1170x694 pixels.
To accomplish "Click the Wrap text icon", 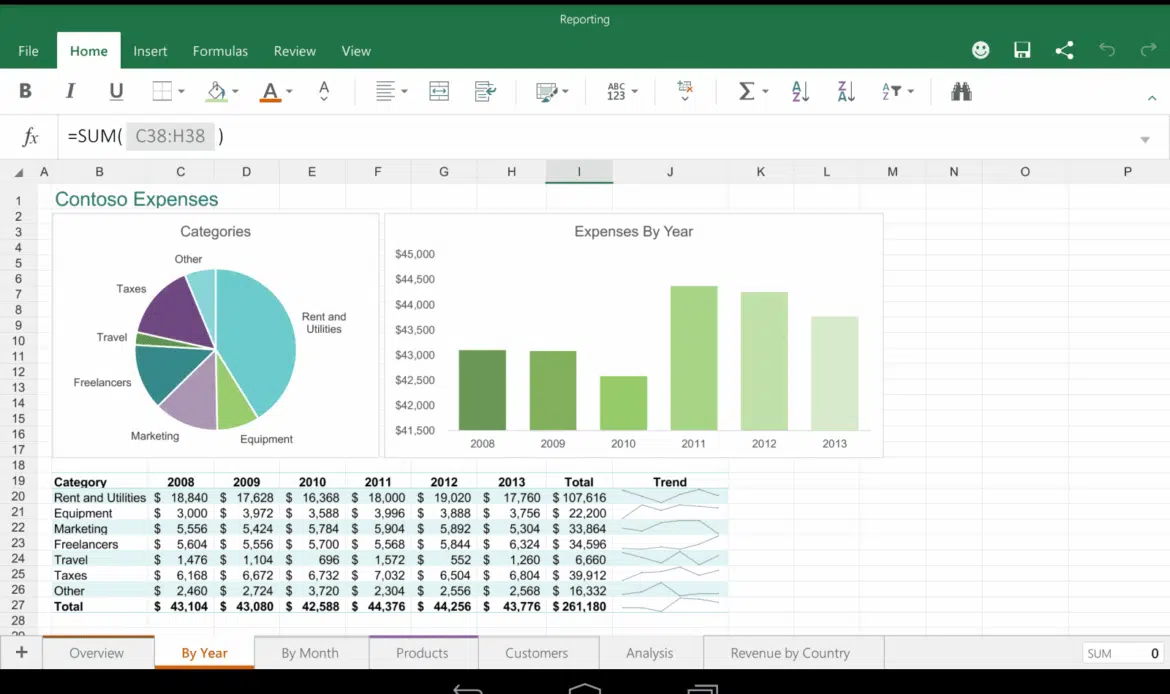I will pos(486,92).
